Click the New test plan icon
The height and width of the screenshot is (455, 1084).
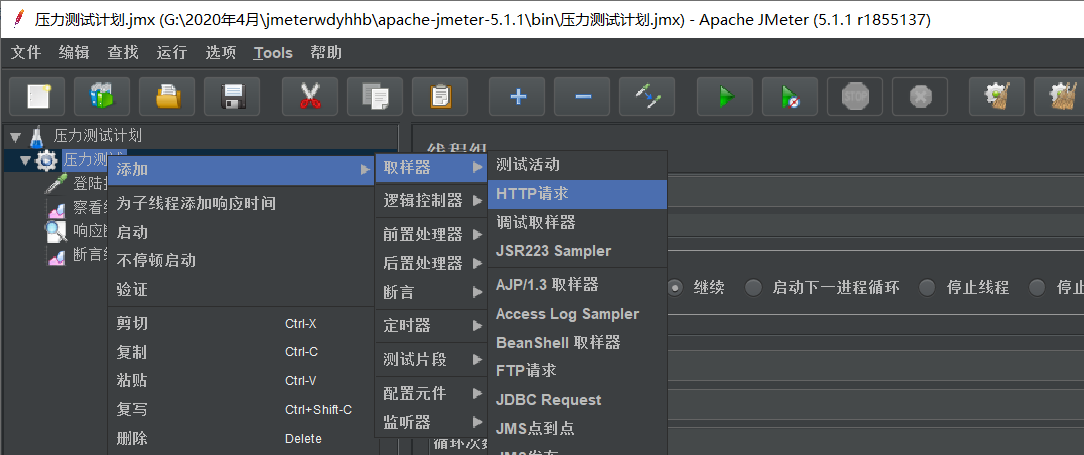point(37,96)
